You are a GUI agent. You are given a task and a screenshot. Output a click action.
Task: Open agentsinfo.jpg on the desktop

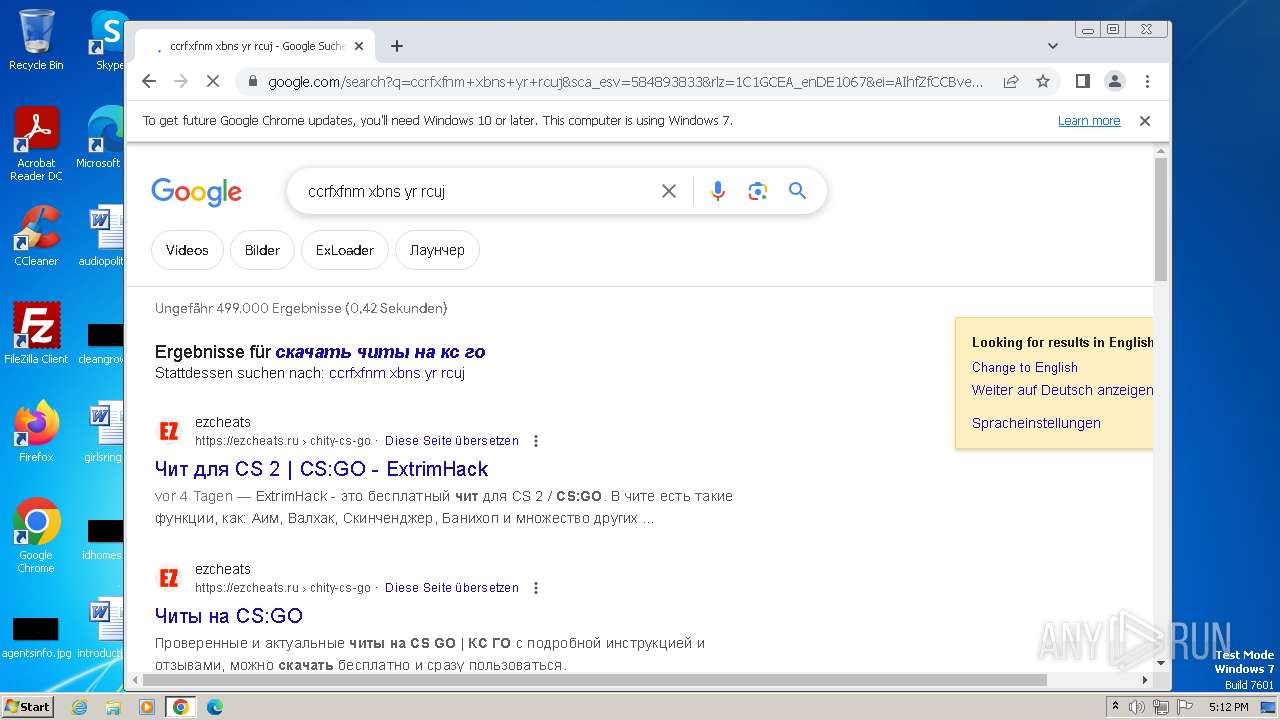36,638
